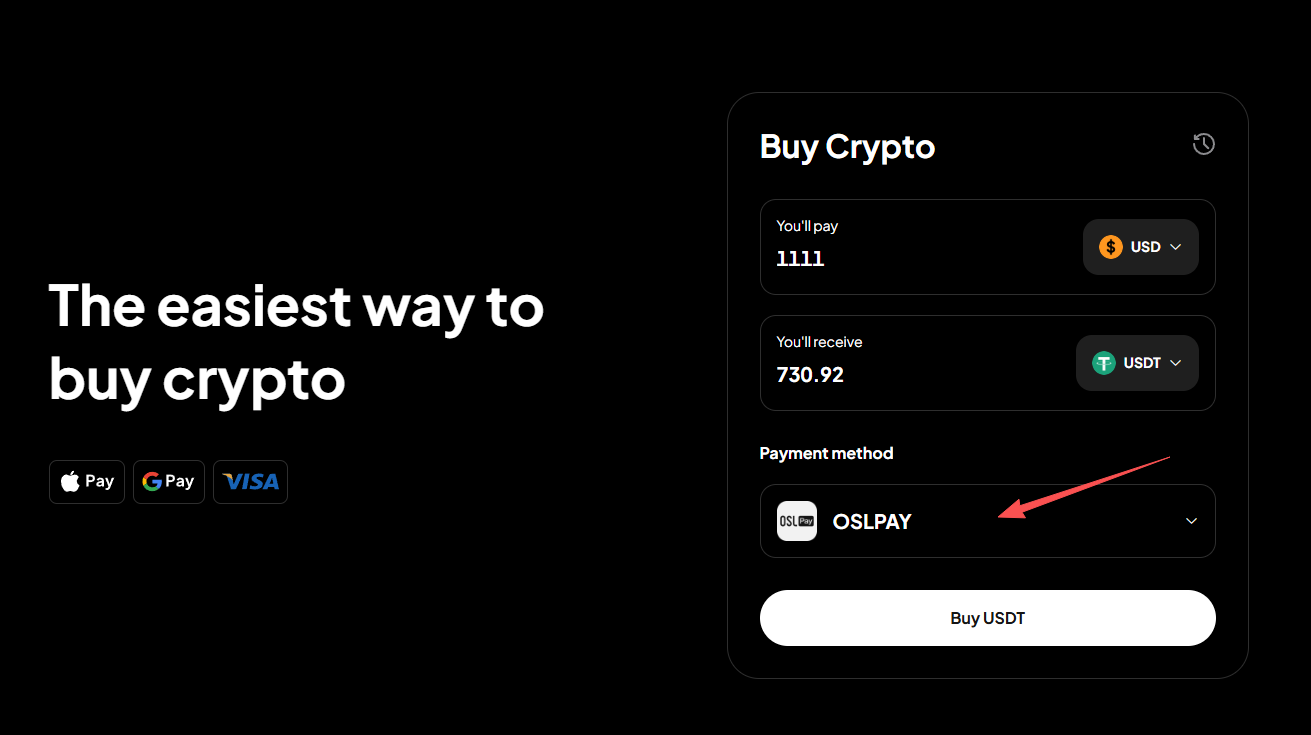Select the OSLPAY payment name text
Image resolution: width=1311 pixels, height=735 pixels.
pos(872,521)
